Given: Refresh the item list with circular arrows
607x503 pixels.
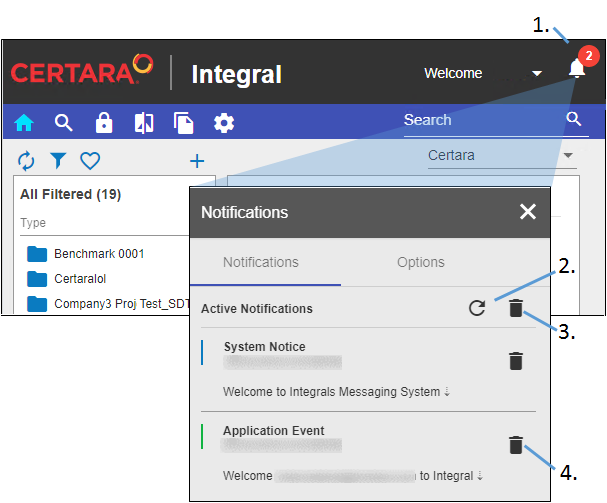Looking at the screenshot, I should [x=26, y=160].
